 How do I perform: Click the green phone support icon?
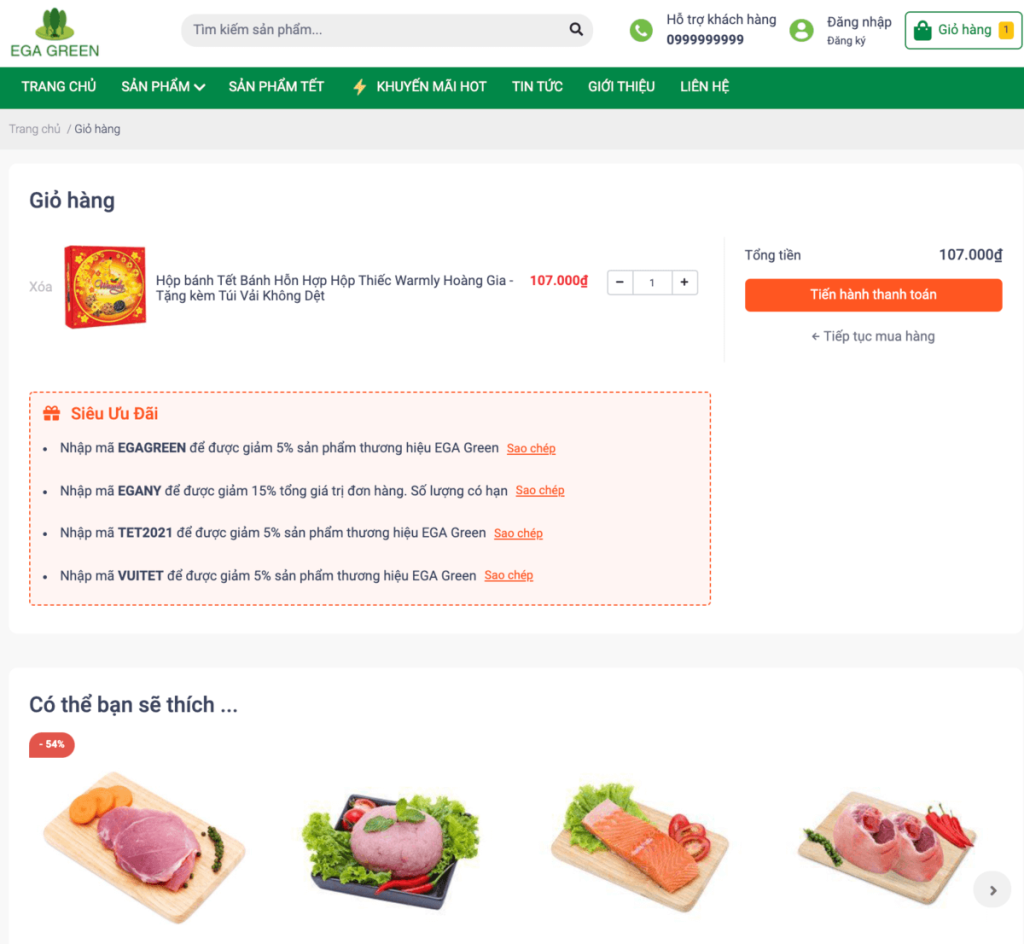tap(641, 30)
